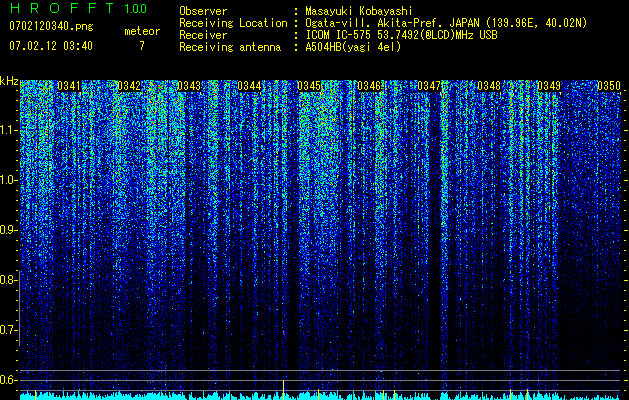Click the 0.7 kHz axis label

coord(8,330)
